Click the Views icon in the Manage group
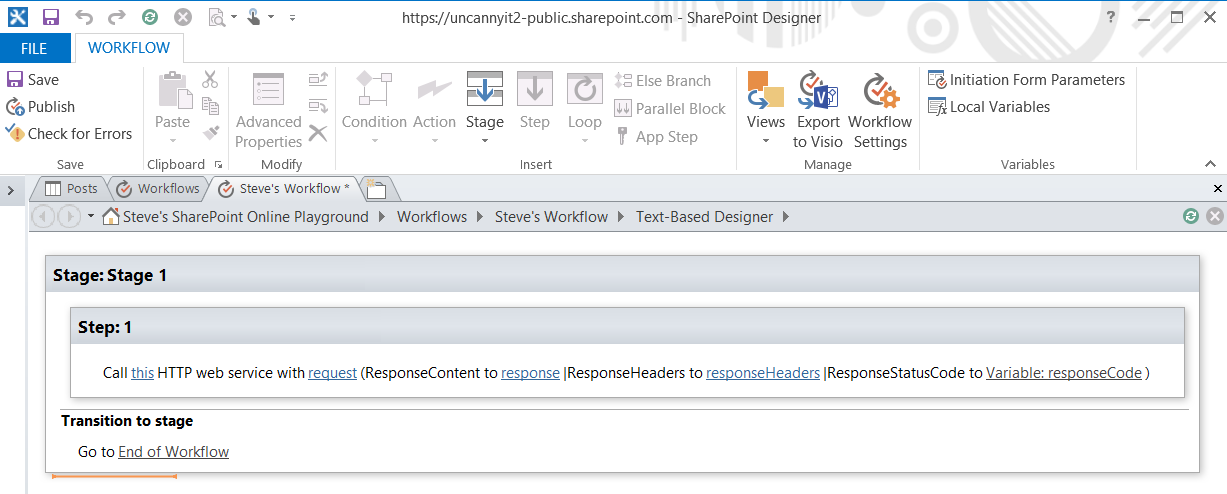Screen dimensions: 1227x494 click(x=766, y=90)
